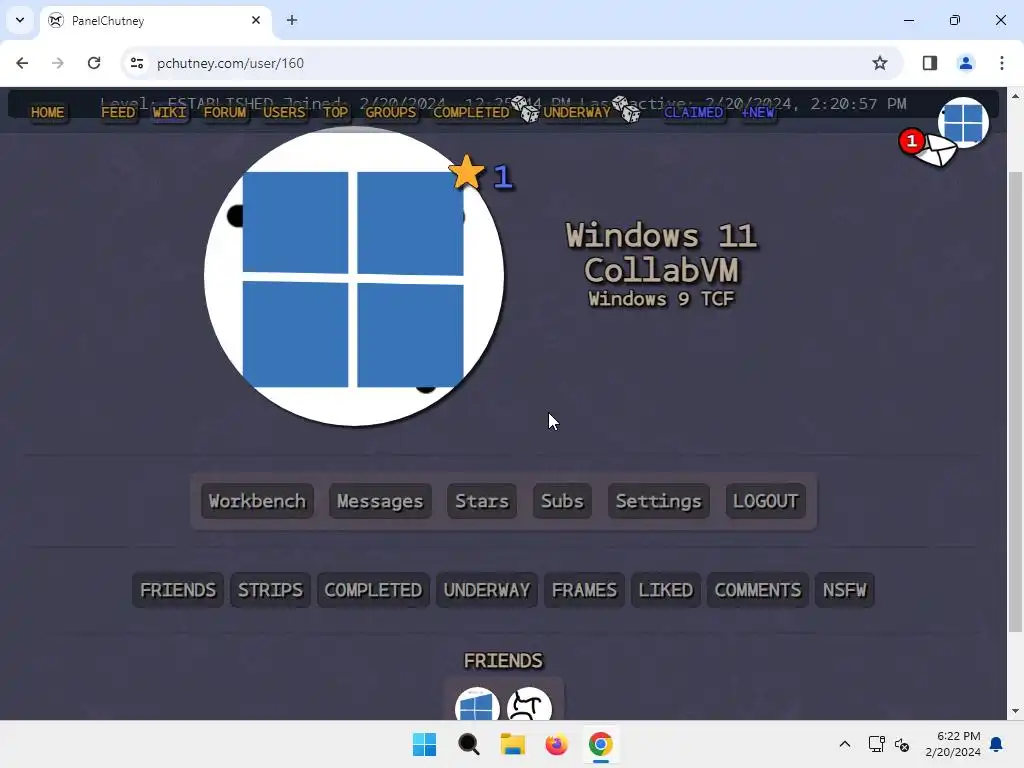Screen dimensions: 1024x768
Task: Open the Windows logo friend avatar
Action: [x=477, y=705]
